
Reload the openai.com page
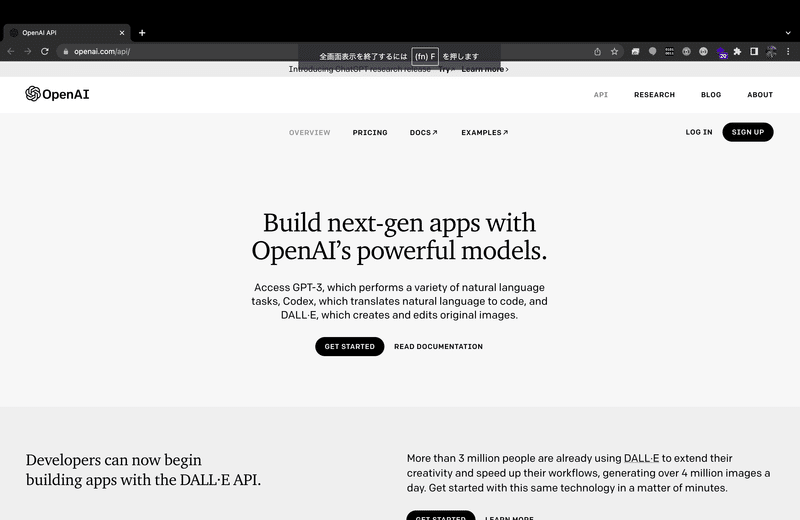[x=45, y=52]
